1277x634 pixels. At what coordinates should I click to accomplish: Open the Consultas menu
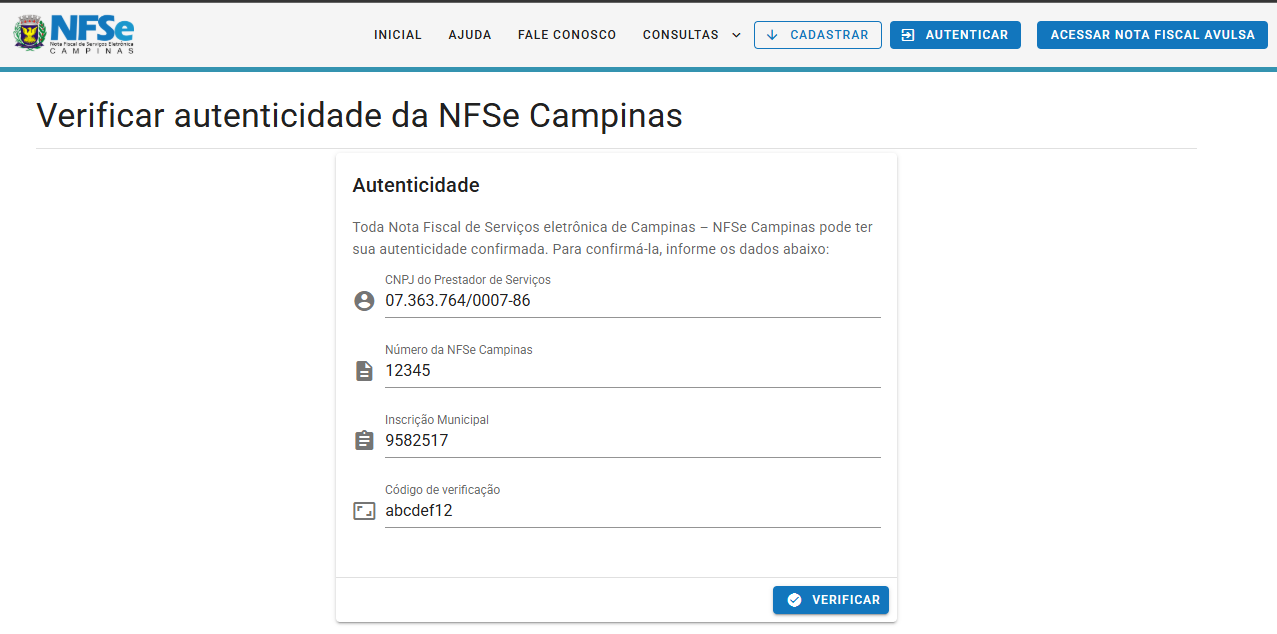coord(680,35)
